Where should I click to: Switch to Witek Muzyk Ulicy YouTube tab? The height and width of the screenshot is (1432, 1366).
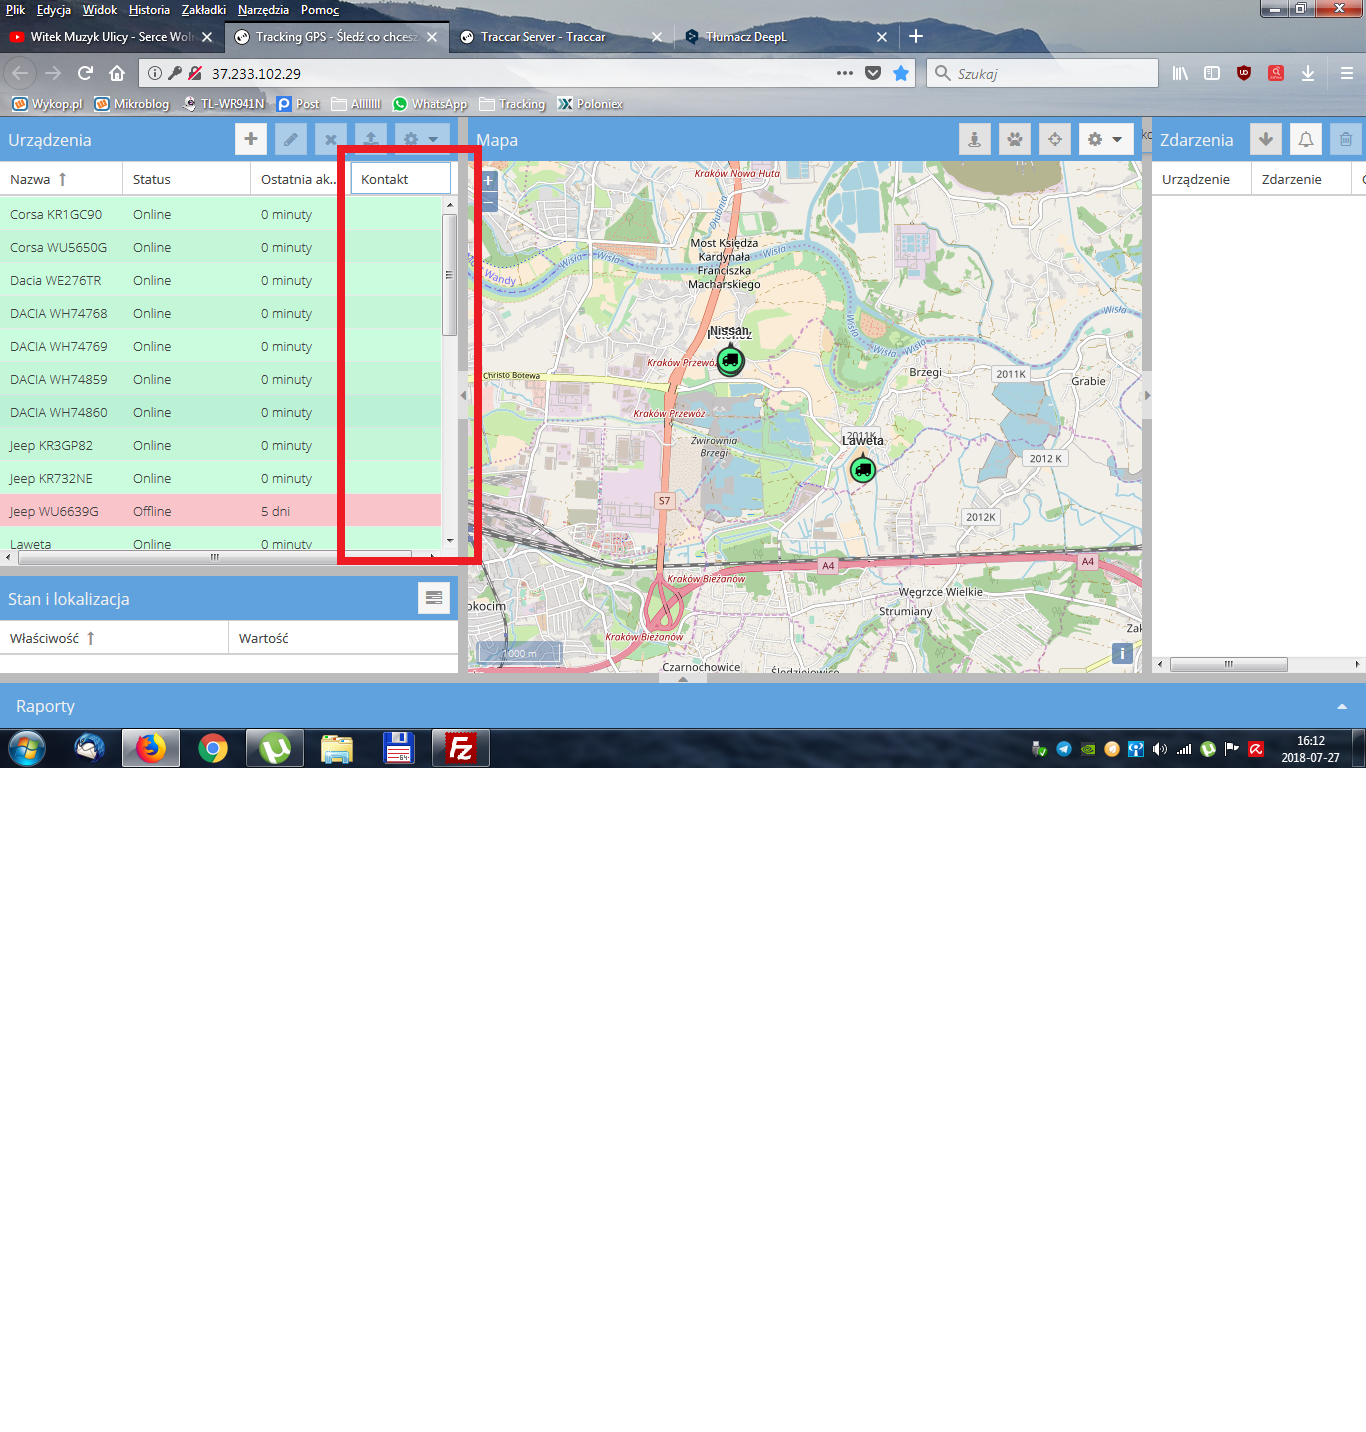pyautogui.click(x=111, y=37)
